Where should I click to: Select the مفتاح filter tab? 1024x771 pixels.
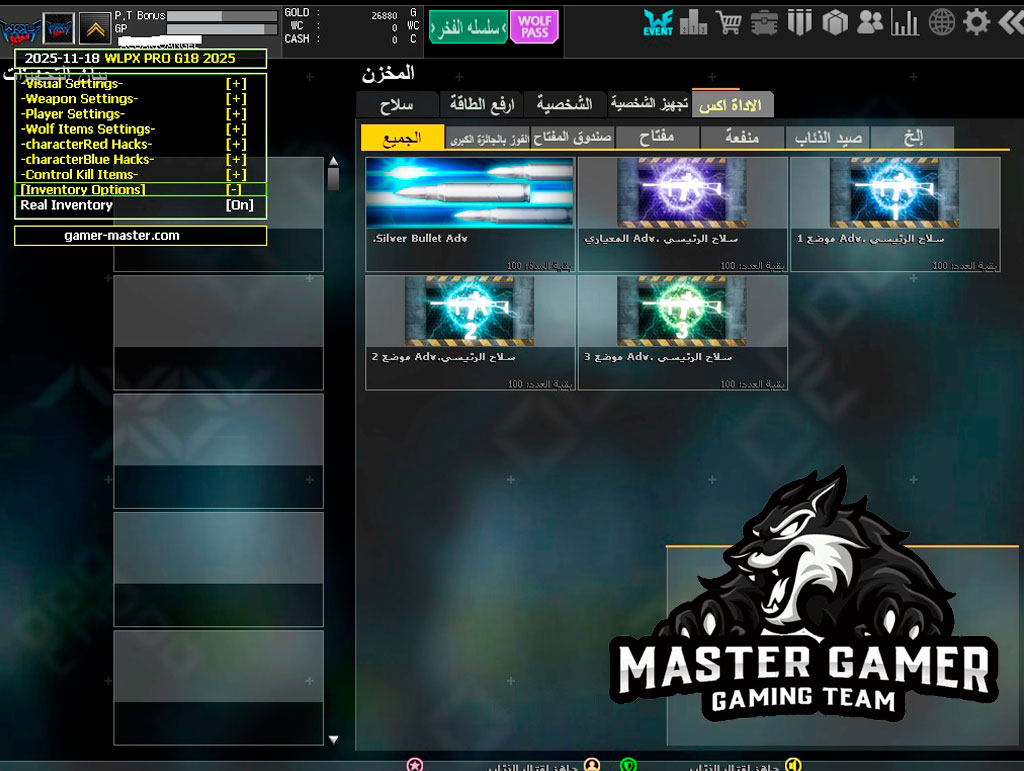[x=655, y=138]
